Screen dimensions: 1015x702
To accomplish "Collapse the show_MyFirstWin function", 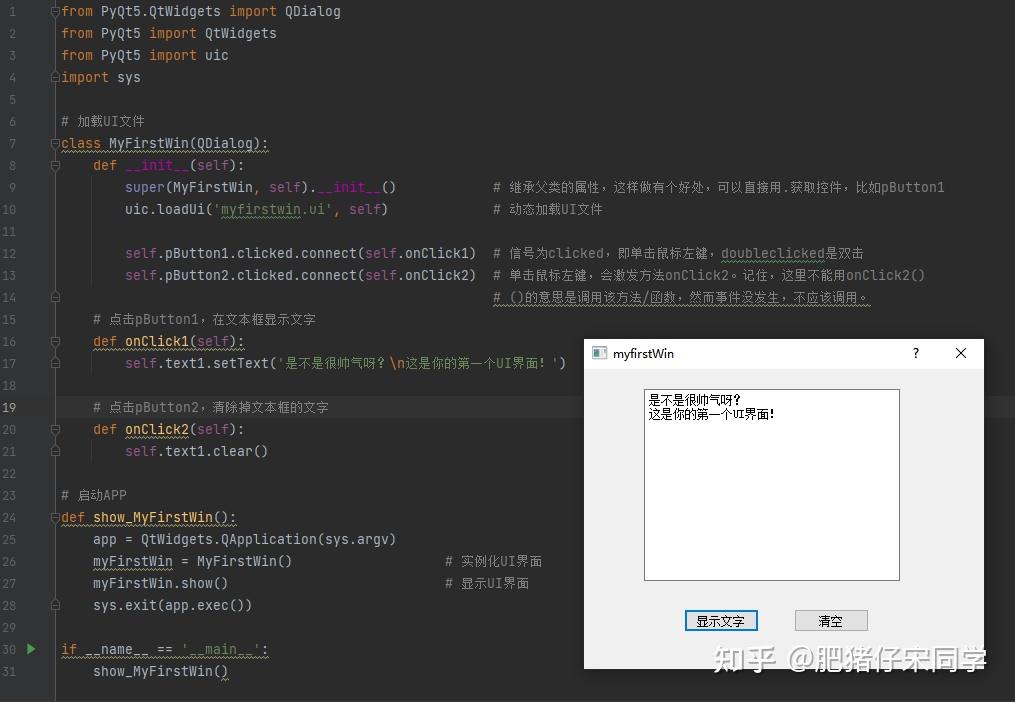I will (55, 517).
